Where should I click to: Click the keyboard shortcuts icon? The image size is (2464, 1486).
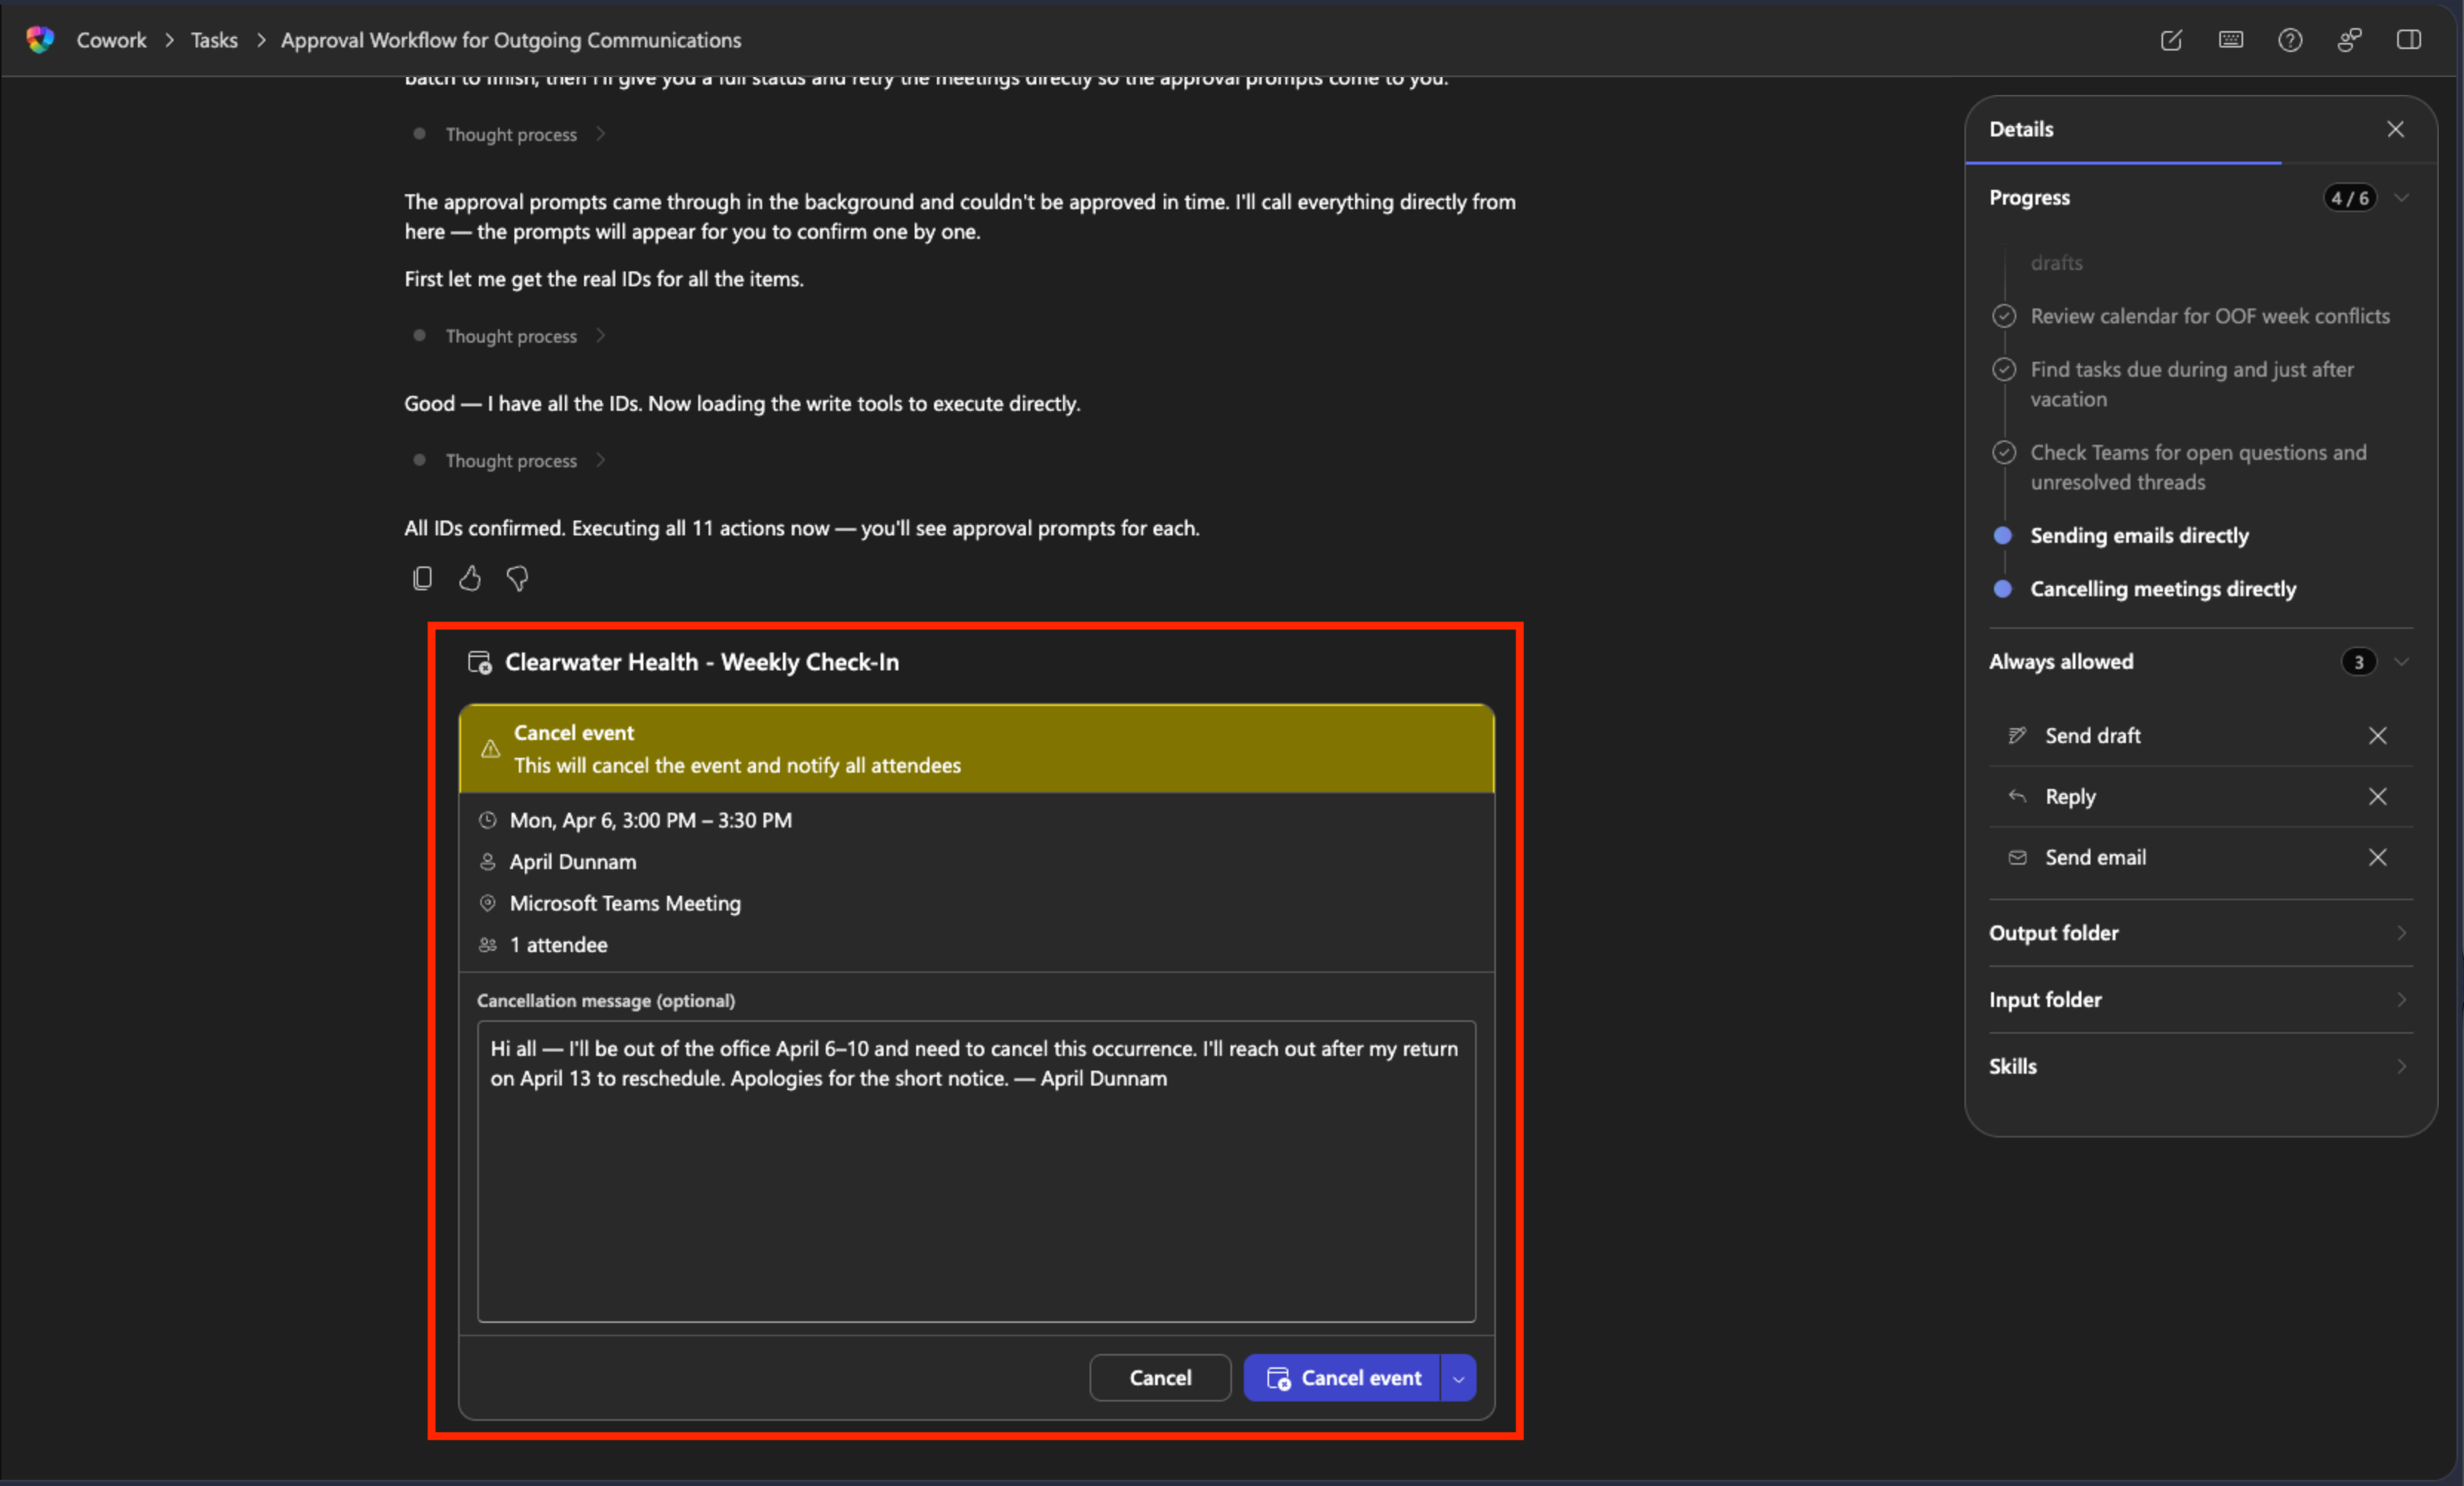(x=2231, y=40)
